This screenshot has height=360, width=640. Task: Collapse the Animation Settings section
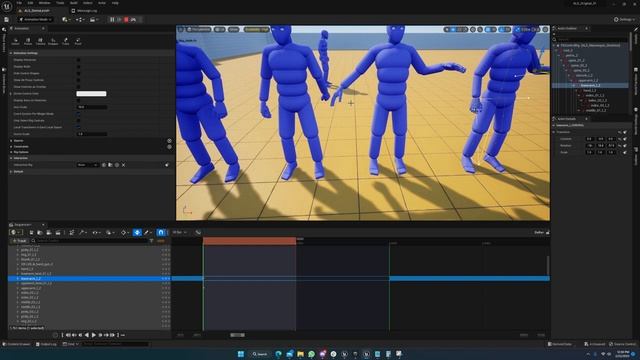click(x=11, y=53)
